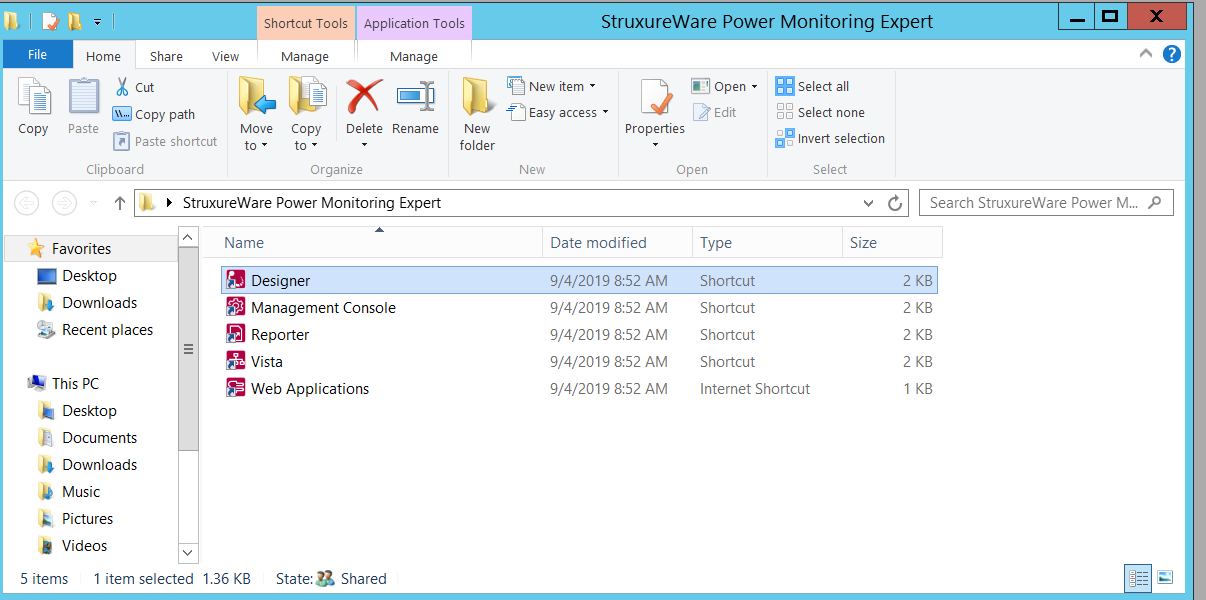Click the Back navigation arrow

[27, 203]
